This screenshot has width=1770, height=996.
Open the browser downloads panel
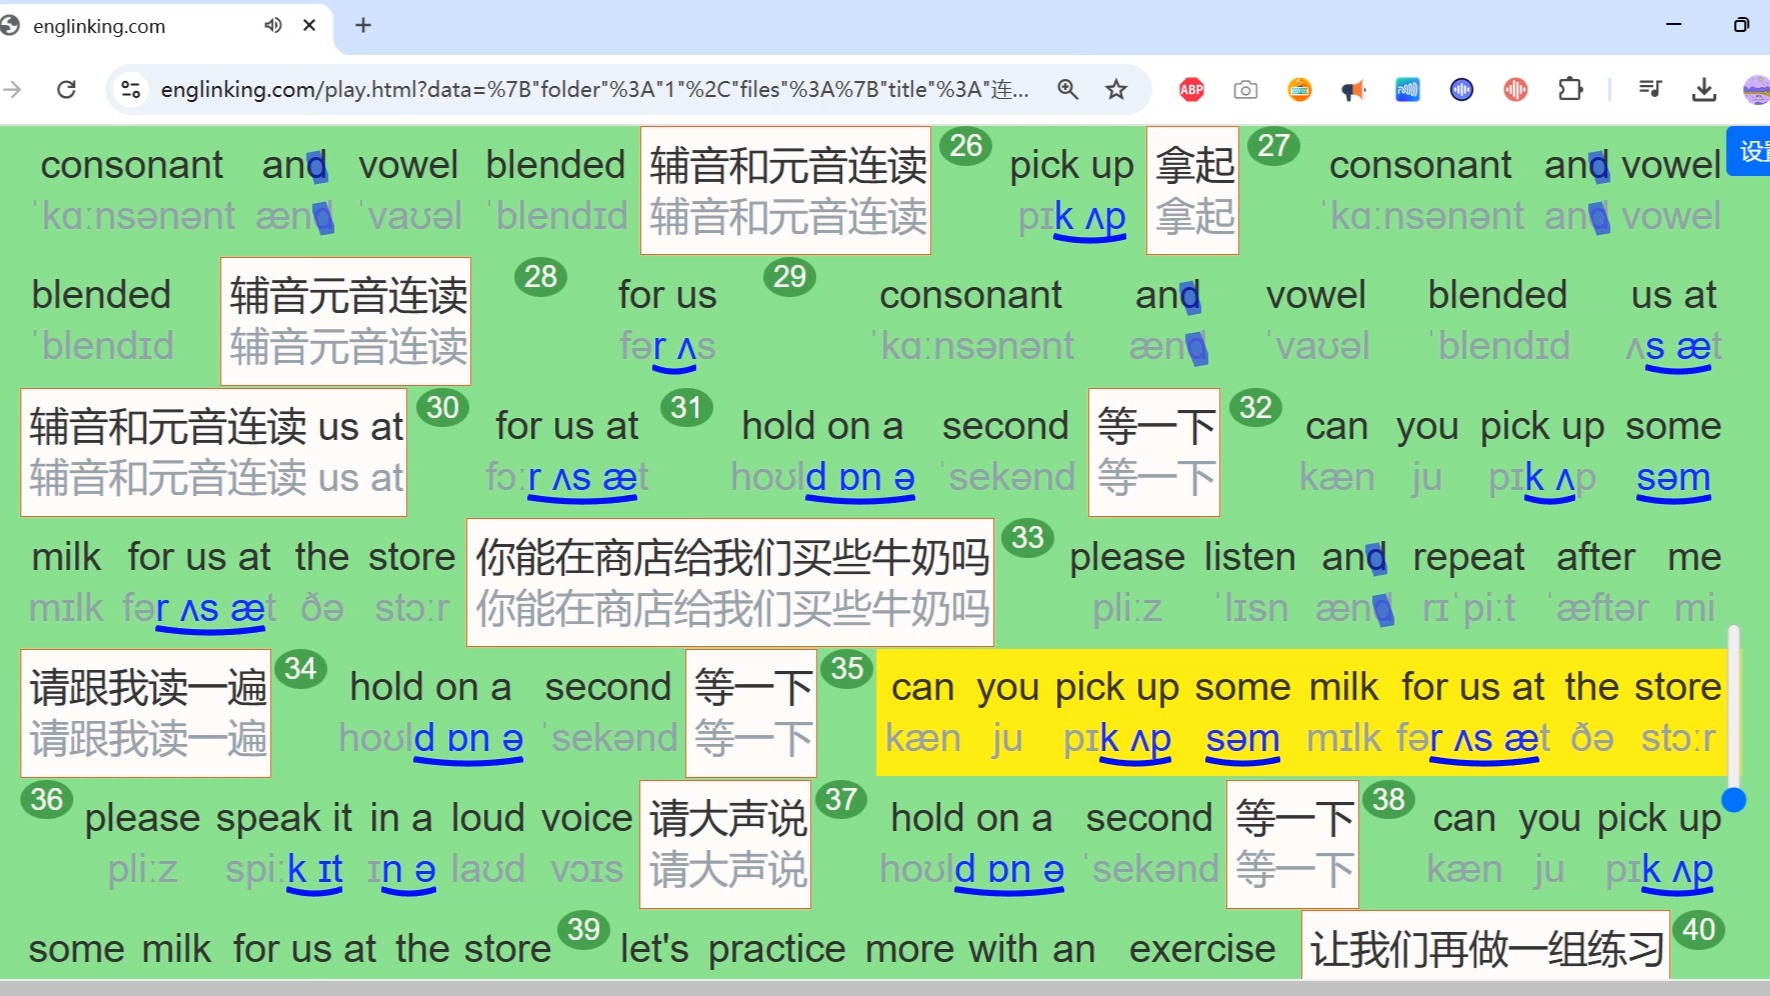coord(1704,90)
